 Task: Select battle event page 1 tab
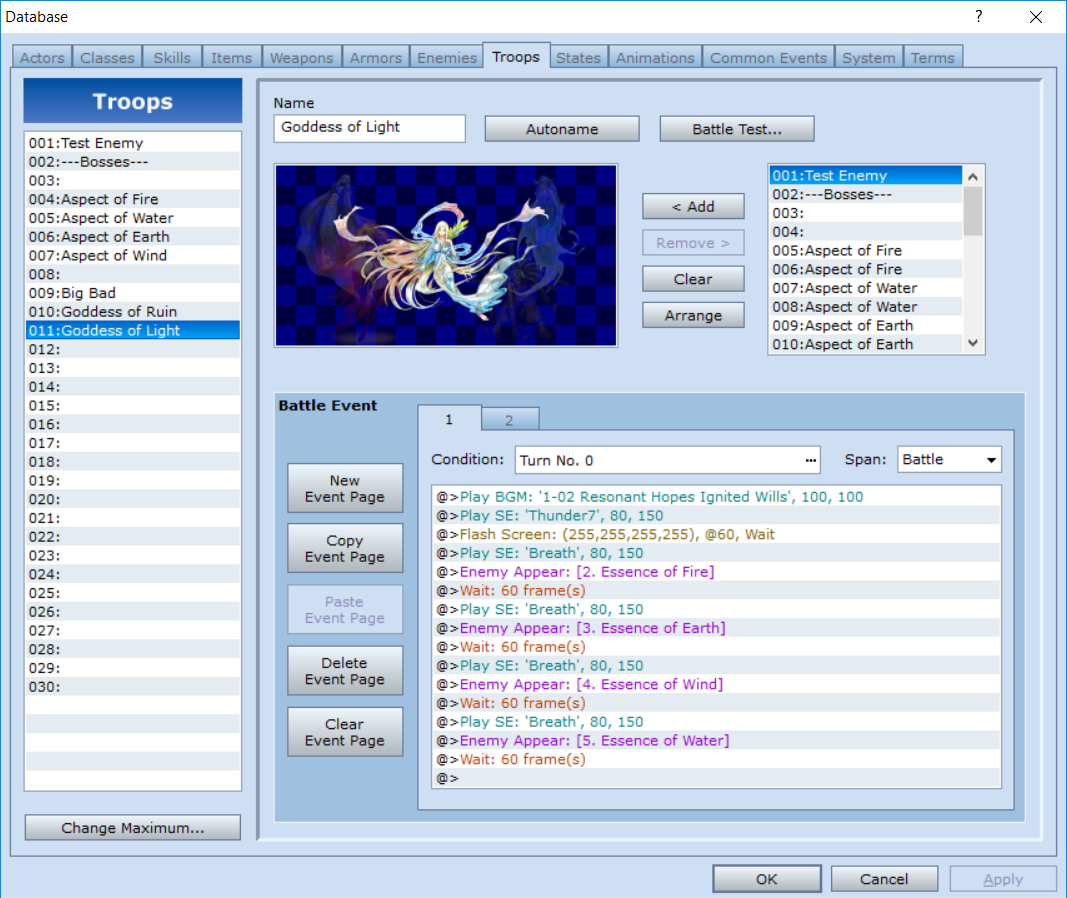[x=449, y=419]
